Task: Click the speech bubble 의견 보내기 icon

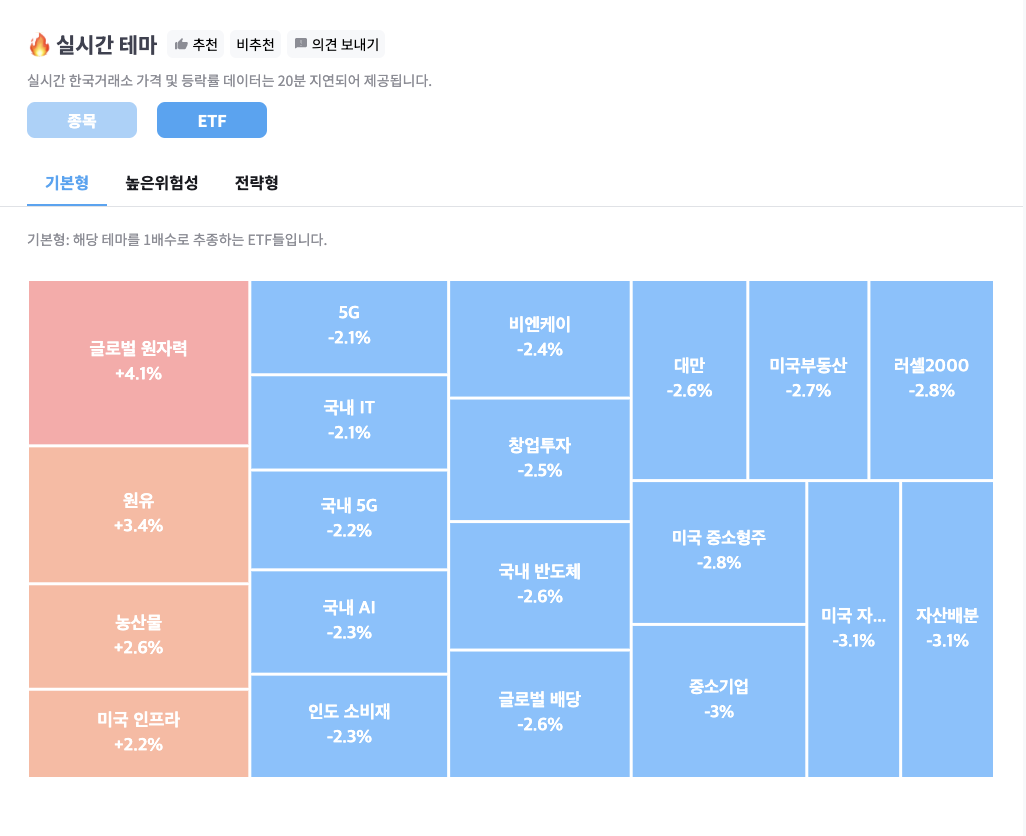Action: click(300, 44)
